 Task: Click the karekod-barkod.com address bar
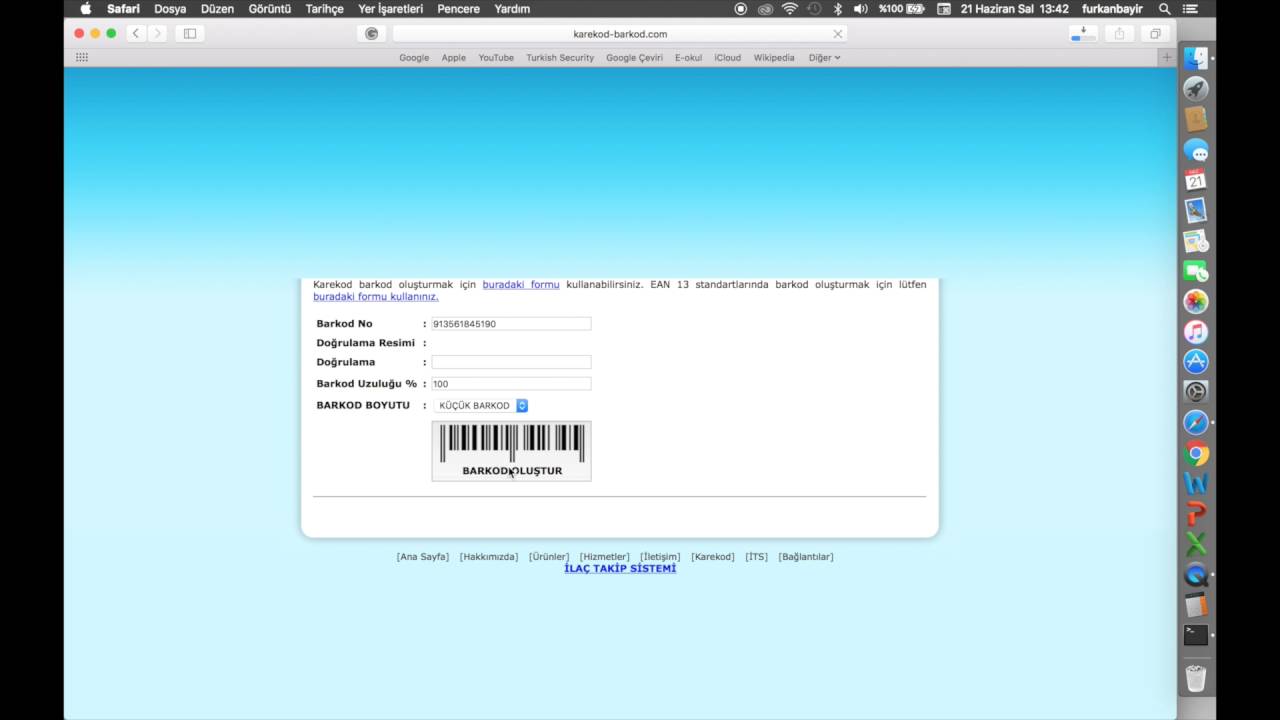click(620, 33)
